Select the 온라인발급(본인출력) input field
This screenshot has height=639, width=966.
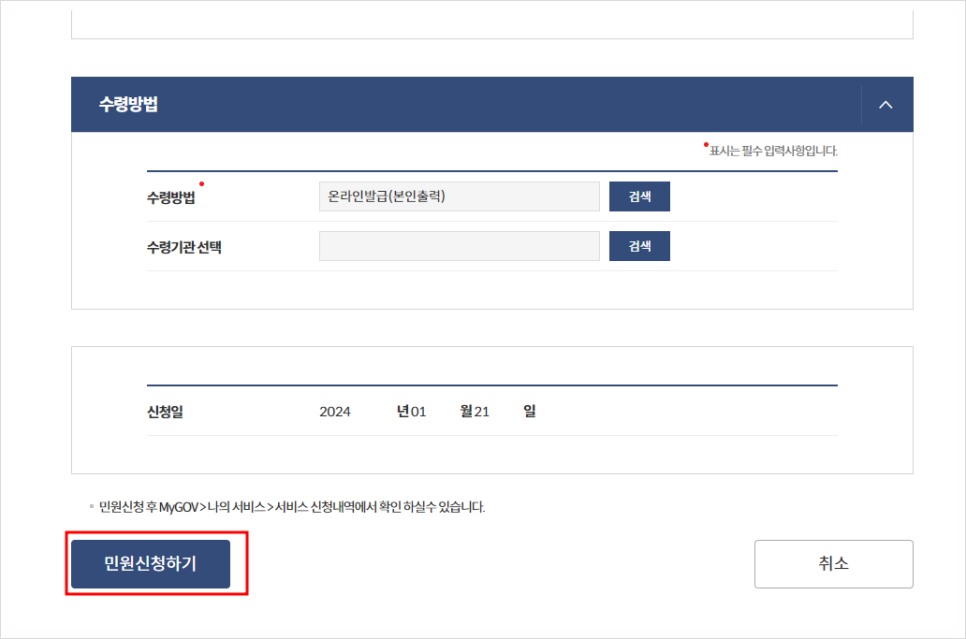pyautogui.click(x=458, y=196)
